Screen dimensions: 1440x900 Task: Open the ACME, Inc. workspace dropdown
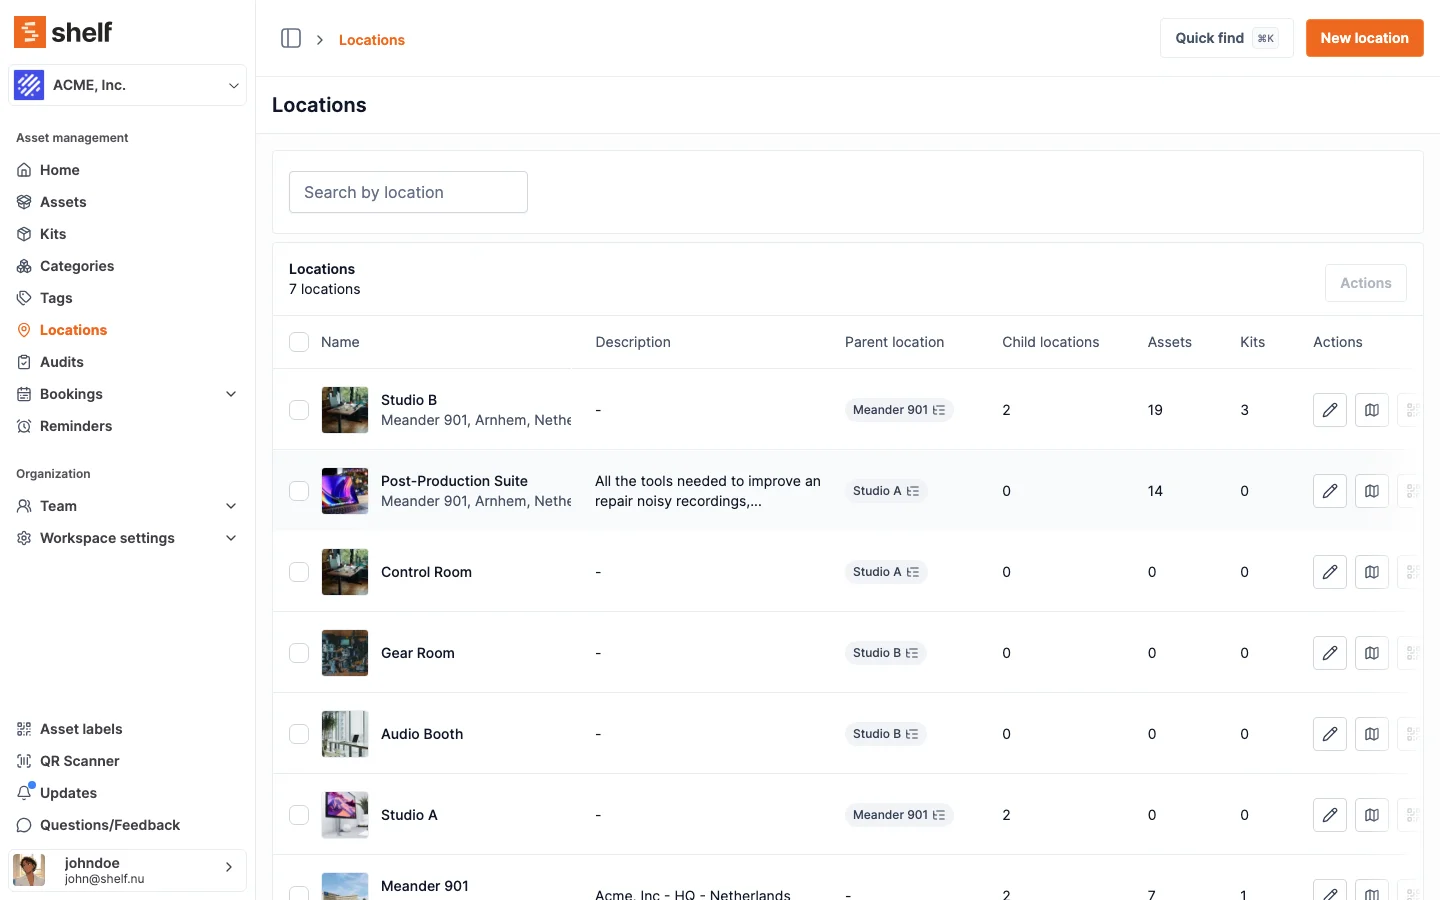pos(127,85)
